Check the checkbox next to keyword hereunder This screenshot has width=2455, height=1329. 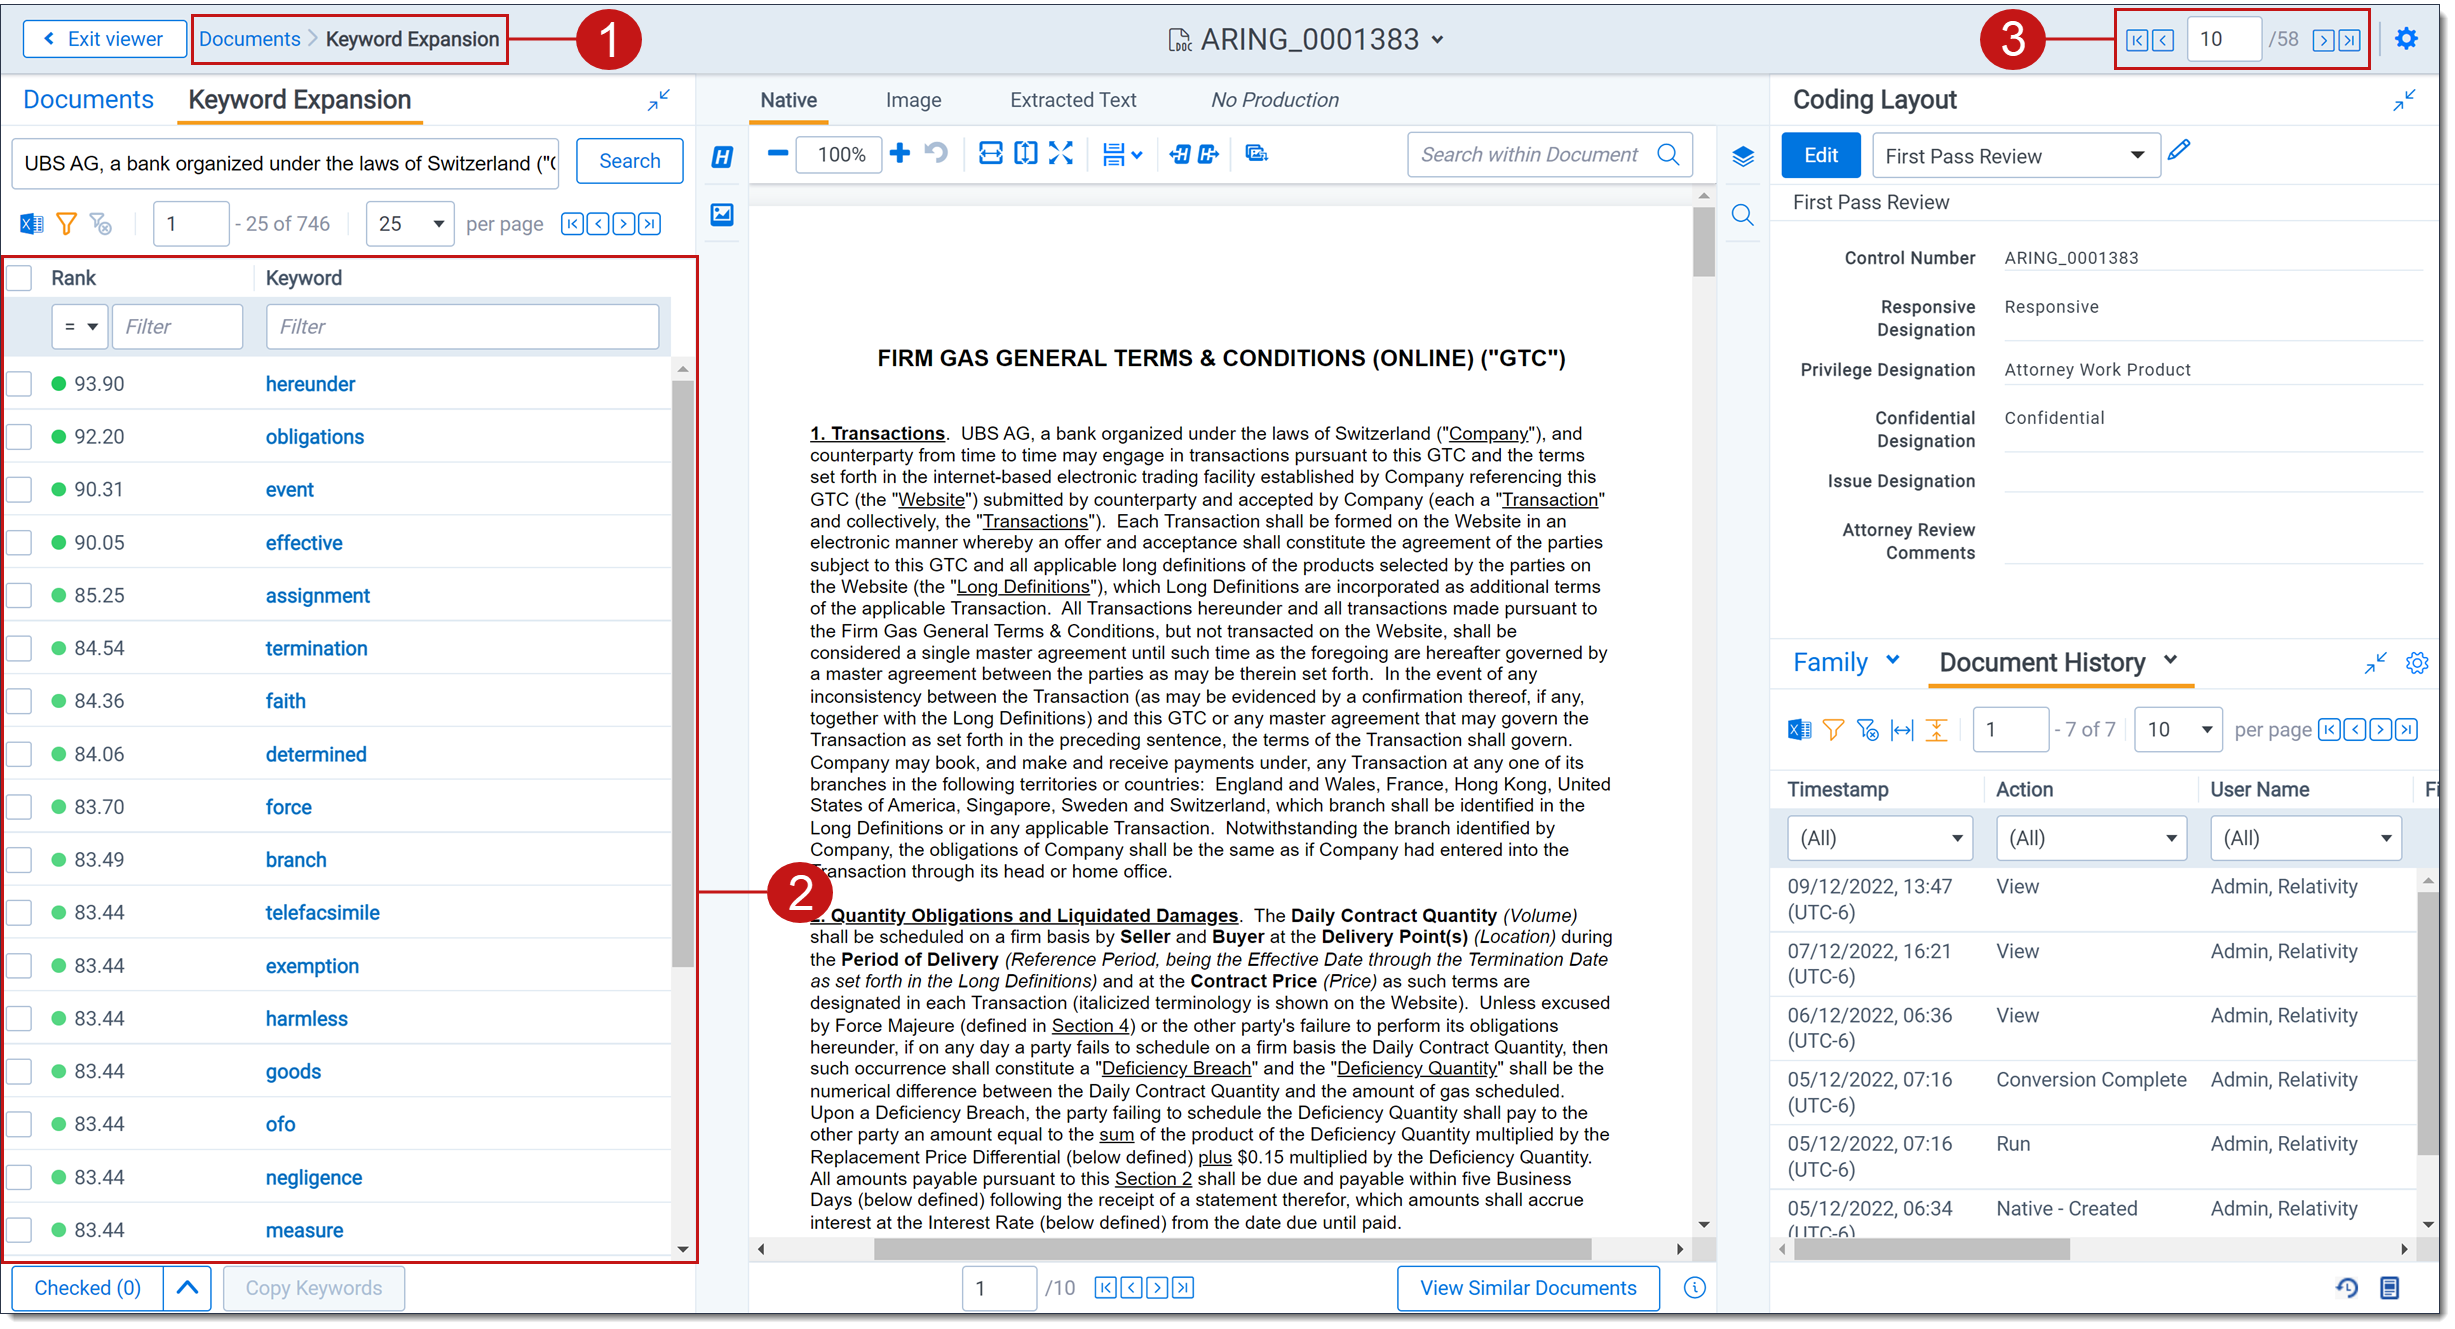(19, 383)
